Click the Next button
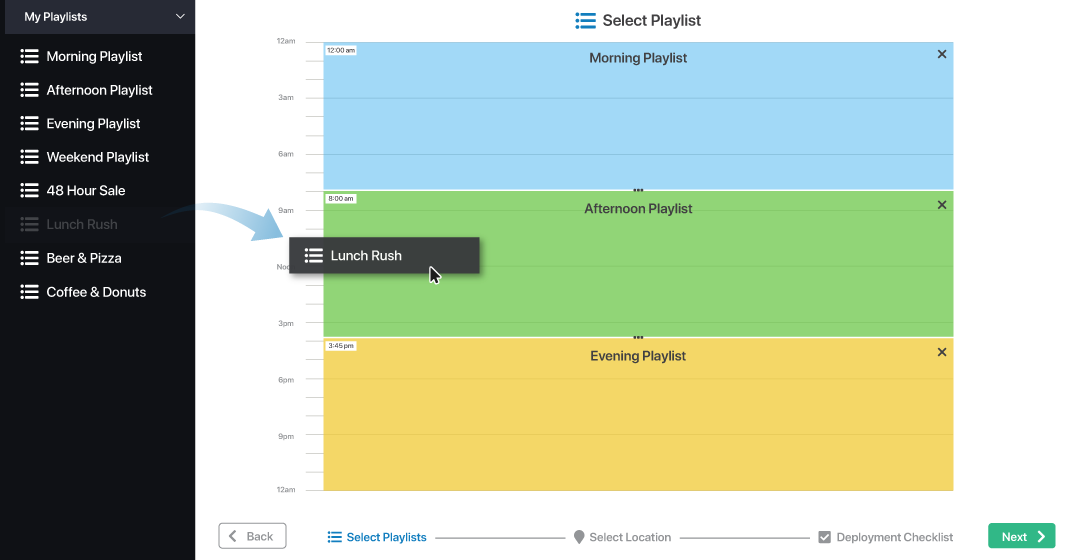This screenshot has width=1080, height=560. point(1021,536)
